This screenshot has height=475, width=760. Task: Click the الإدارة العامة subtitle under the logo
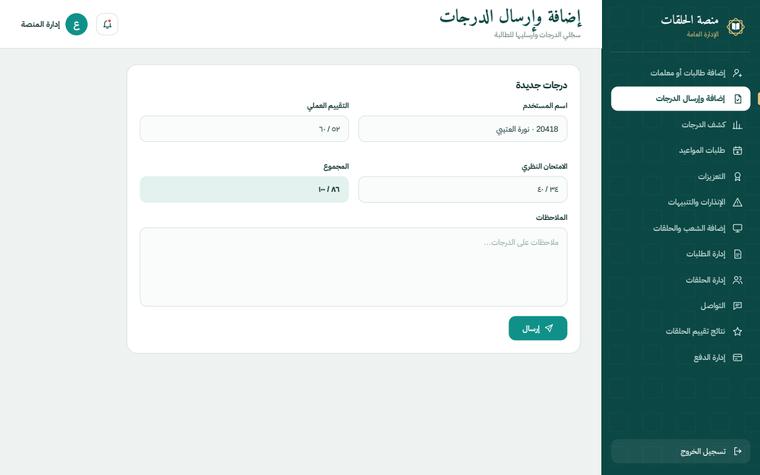tap(703, 34)
